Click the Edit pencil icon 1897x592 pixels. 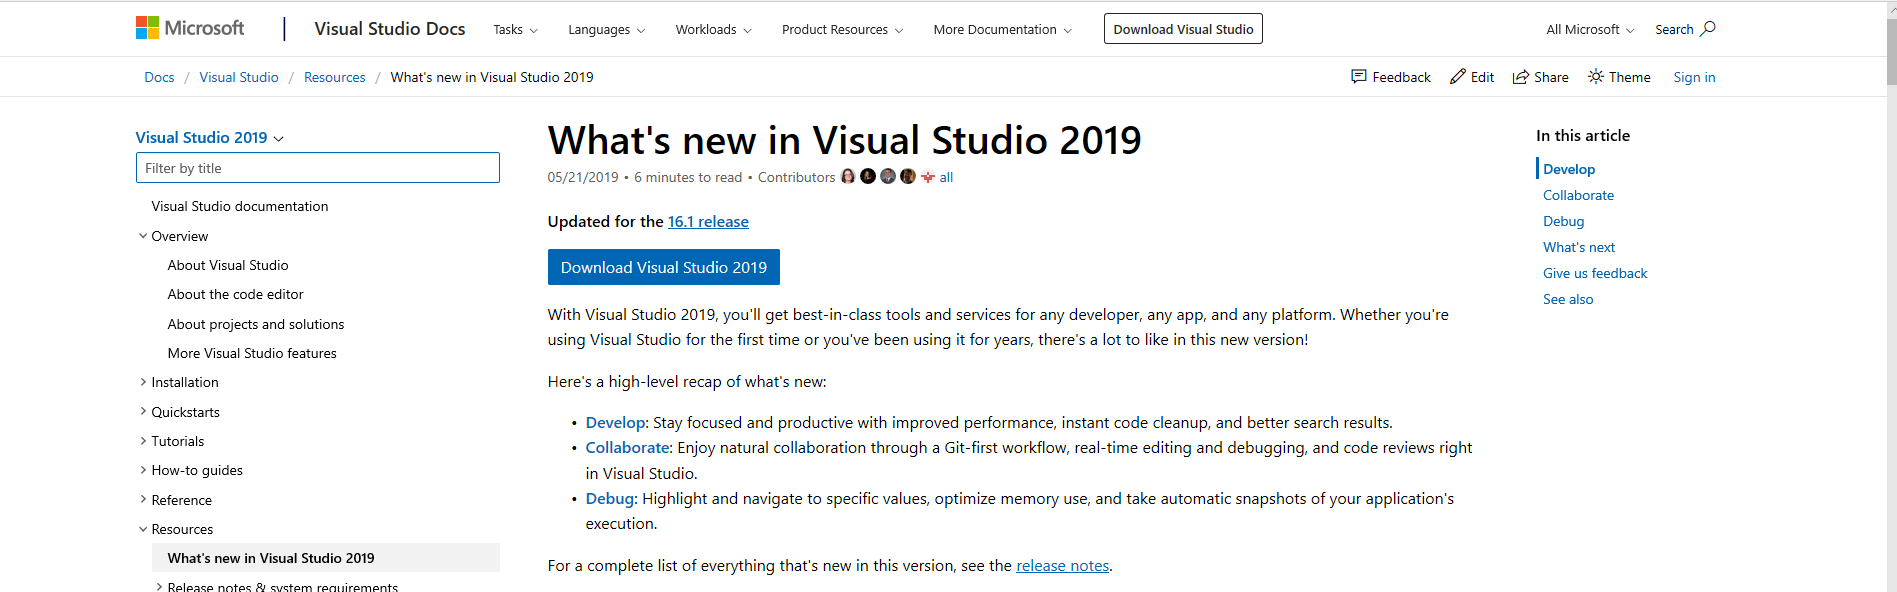click(x=1458, y=76)
